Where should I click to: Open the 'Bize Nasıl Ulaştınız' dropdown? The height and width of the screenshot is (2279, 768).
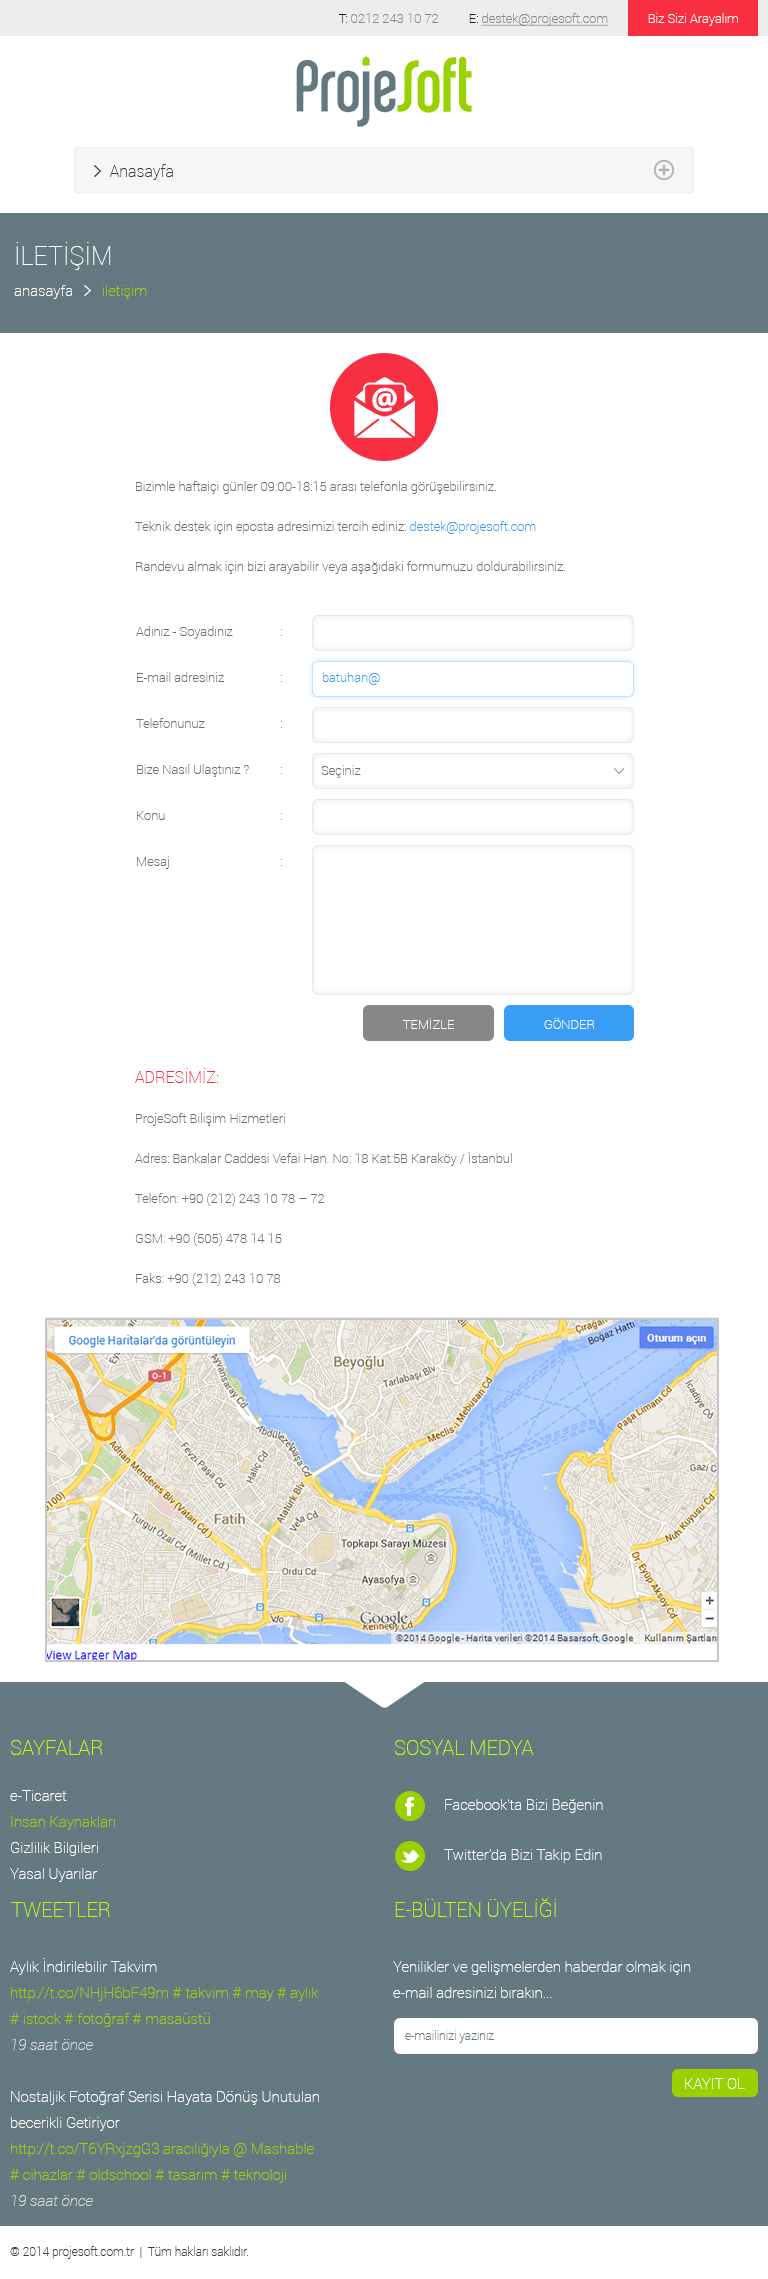(472, 771)
